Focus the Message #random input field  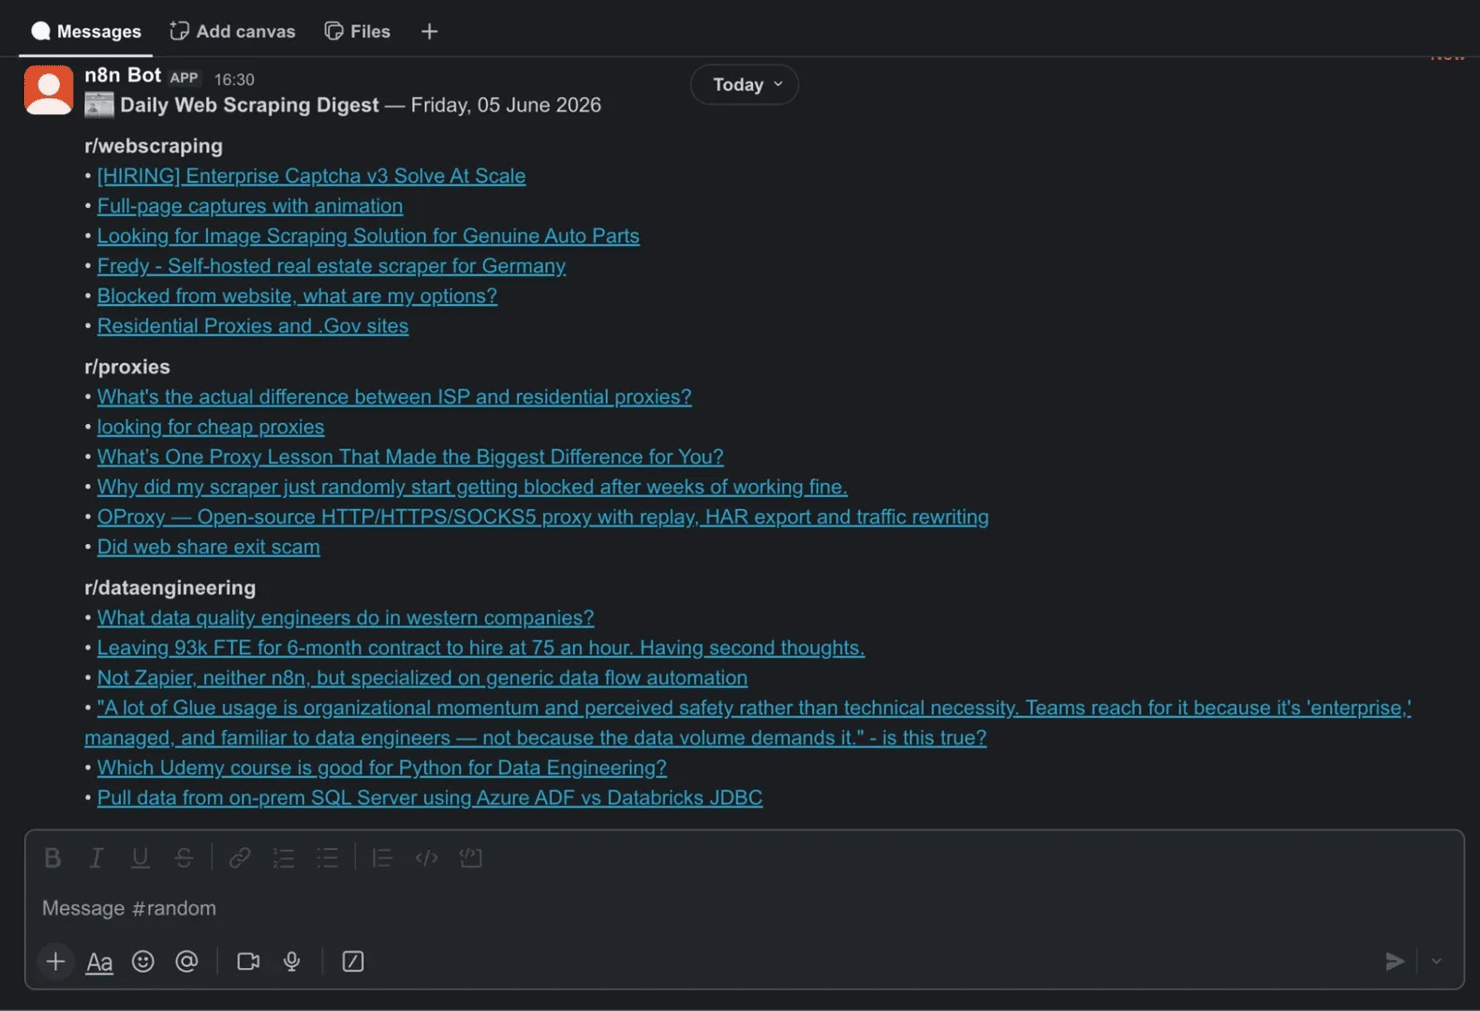744,908
